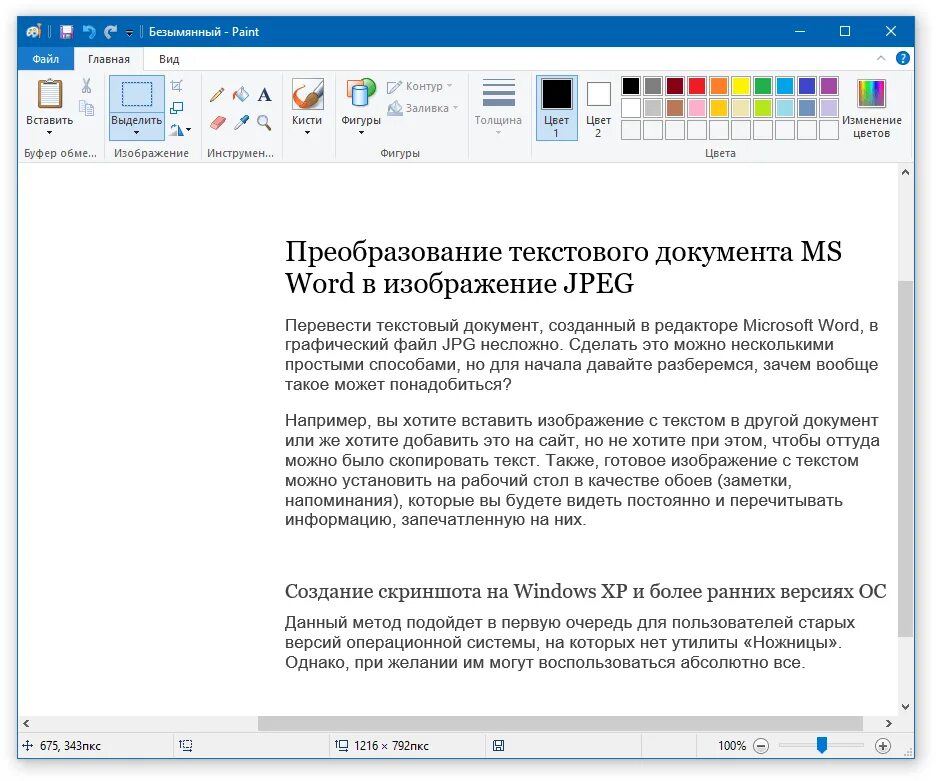Screen dimensions: 936x781
Task: Expand the Кисти dropdown arrow
Action: [307, 133]
